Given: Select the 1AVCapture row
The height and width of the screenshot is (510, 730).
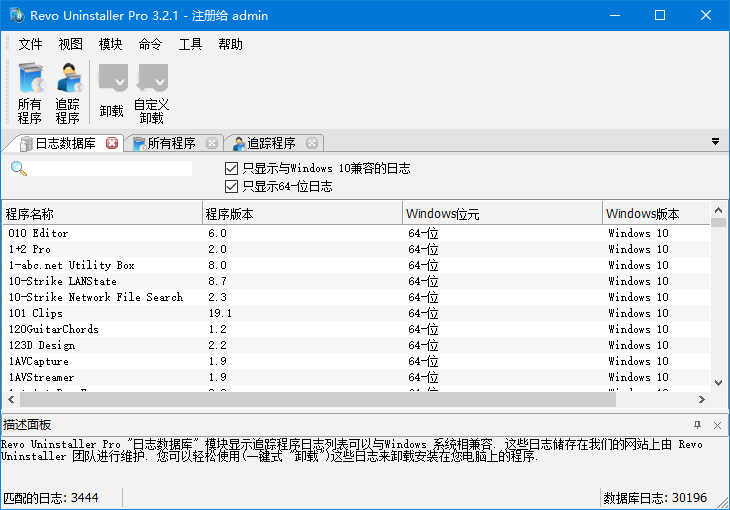Looking at the screenshot, I should click(x=356, y=361).
